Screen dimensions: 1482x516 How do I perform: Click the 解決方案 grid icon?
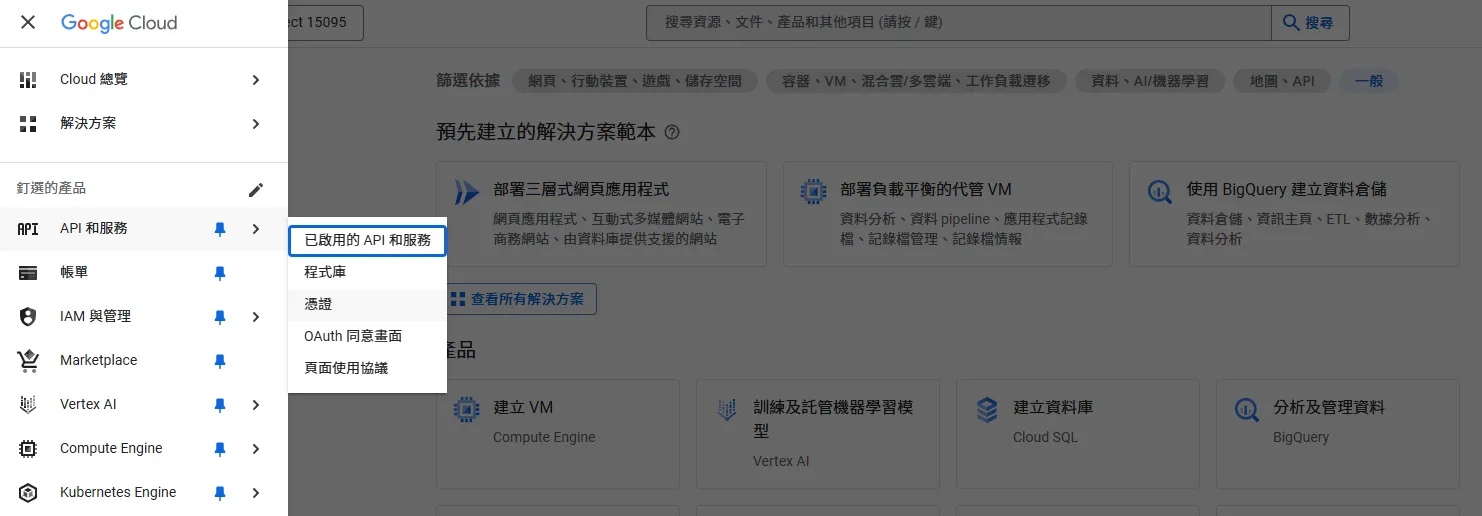28,124
